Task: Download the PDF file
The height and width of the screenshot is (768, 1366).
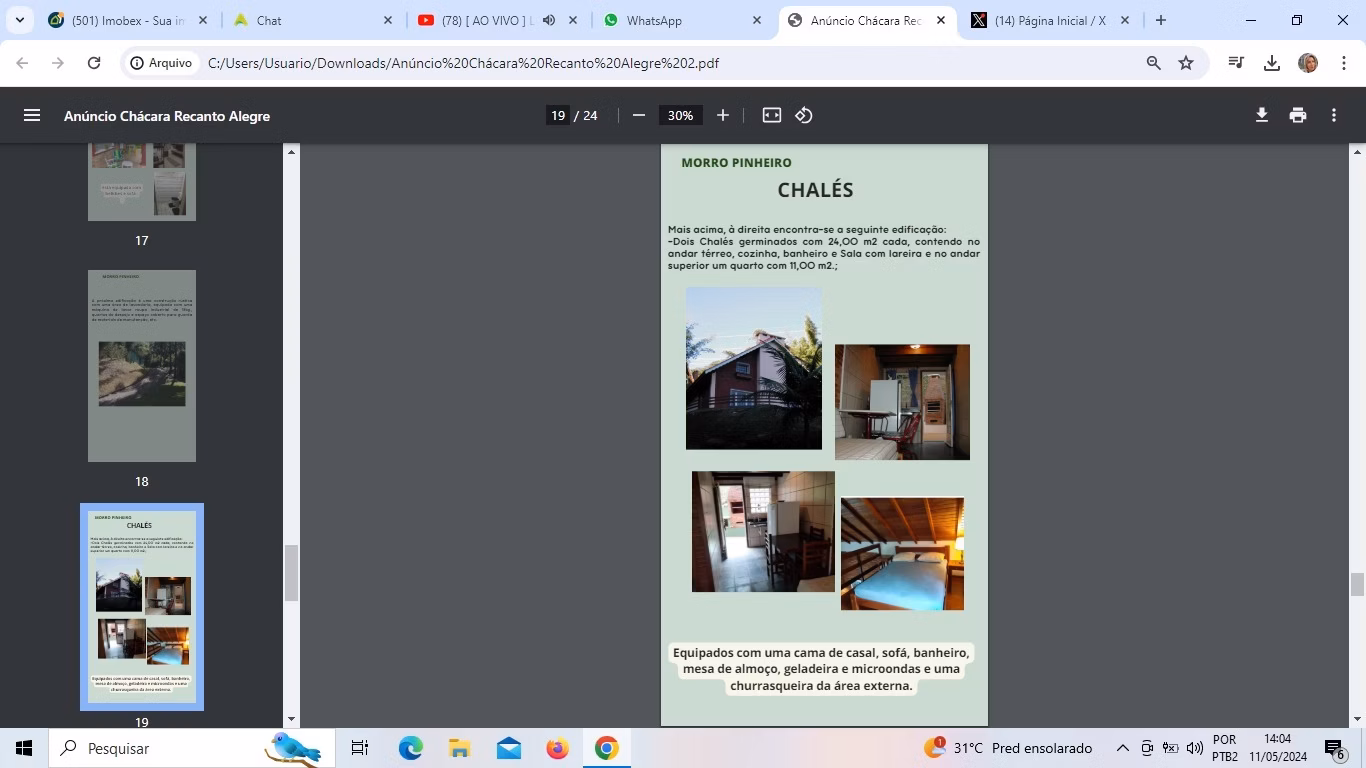Action: tap(1262, 115)
